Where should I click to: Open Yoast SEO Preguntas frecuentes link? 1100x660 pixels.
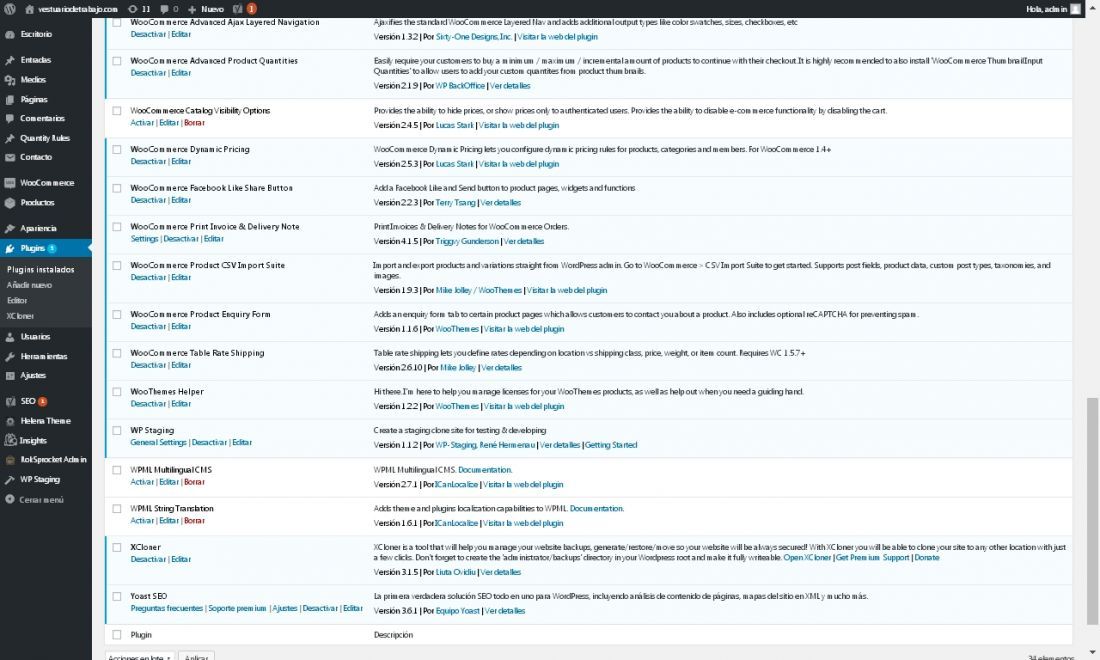(166, 608)
